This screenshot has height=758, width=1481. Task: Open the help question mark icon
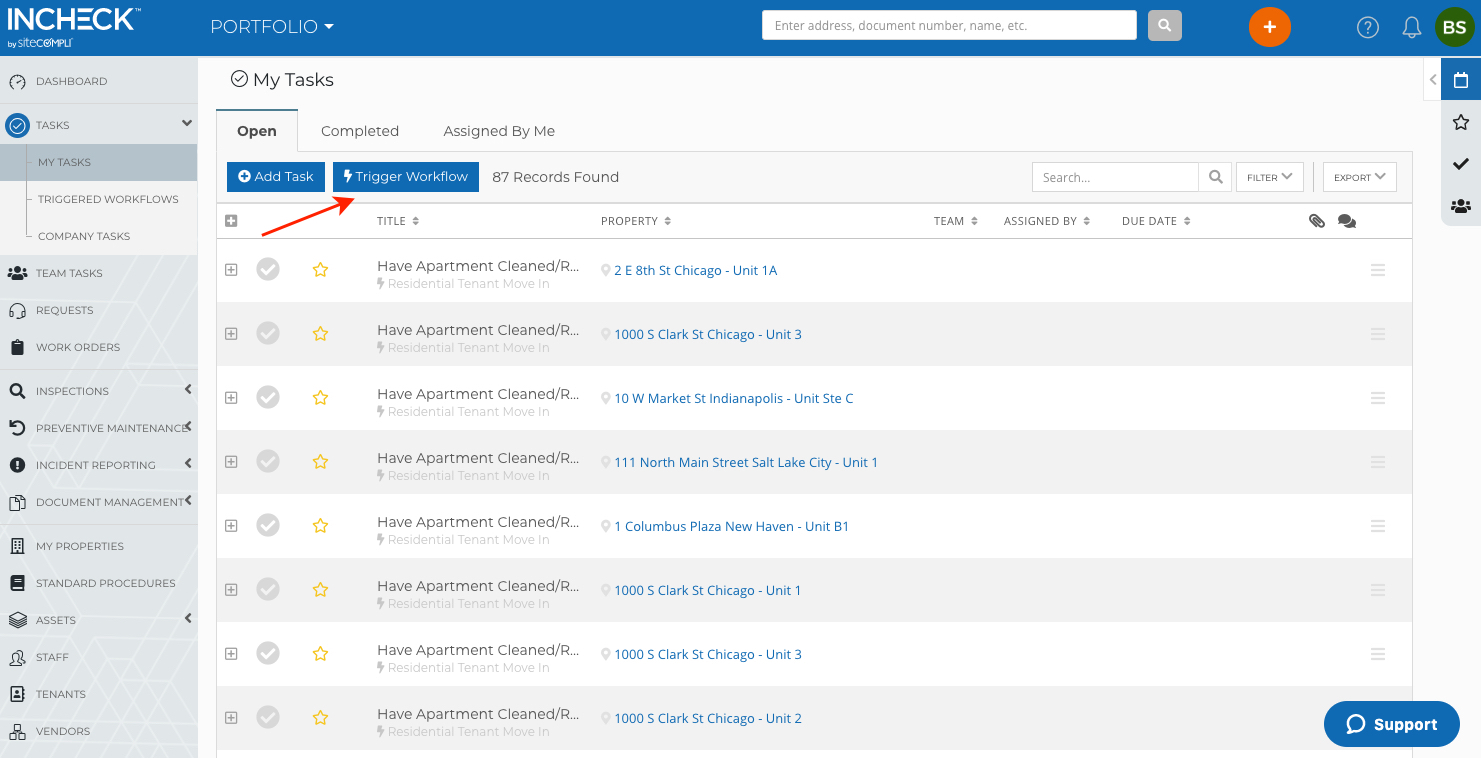[1367, 28]
